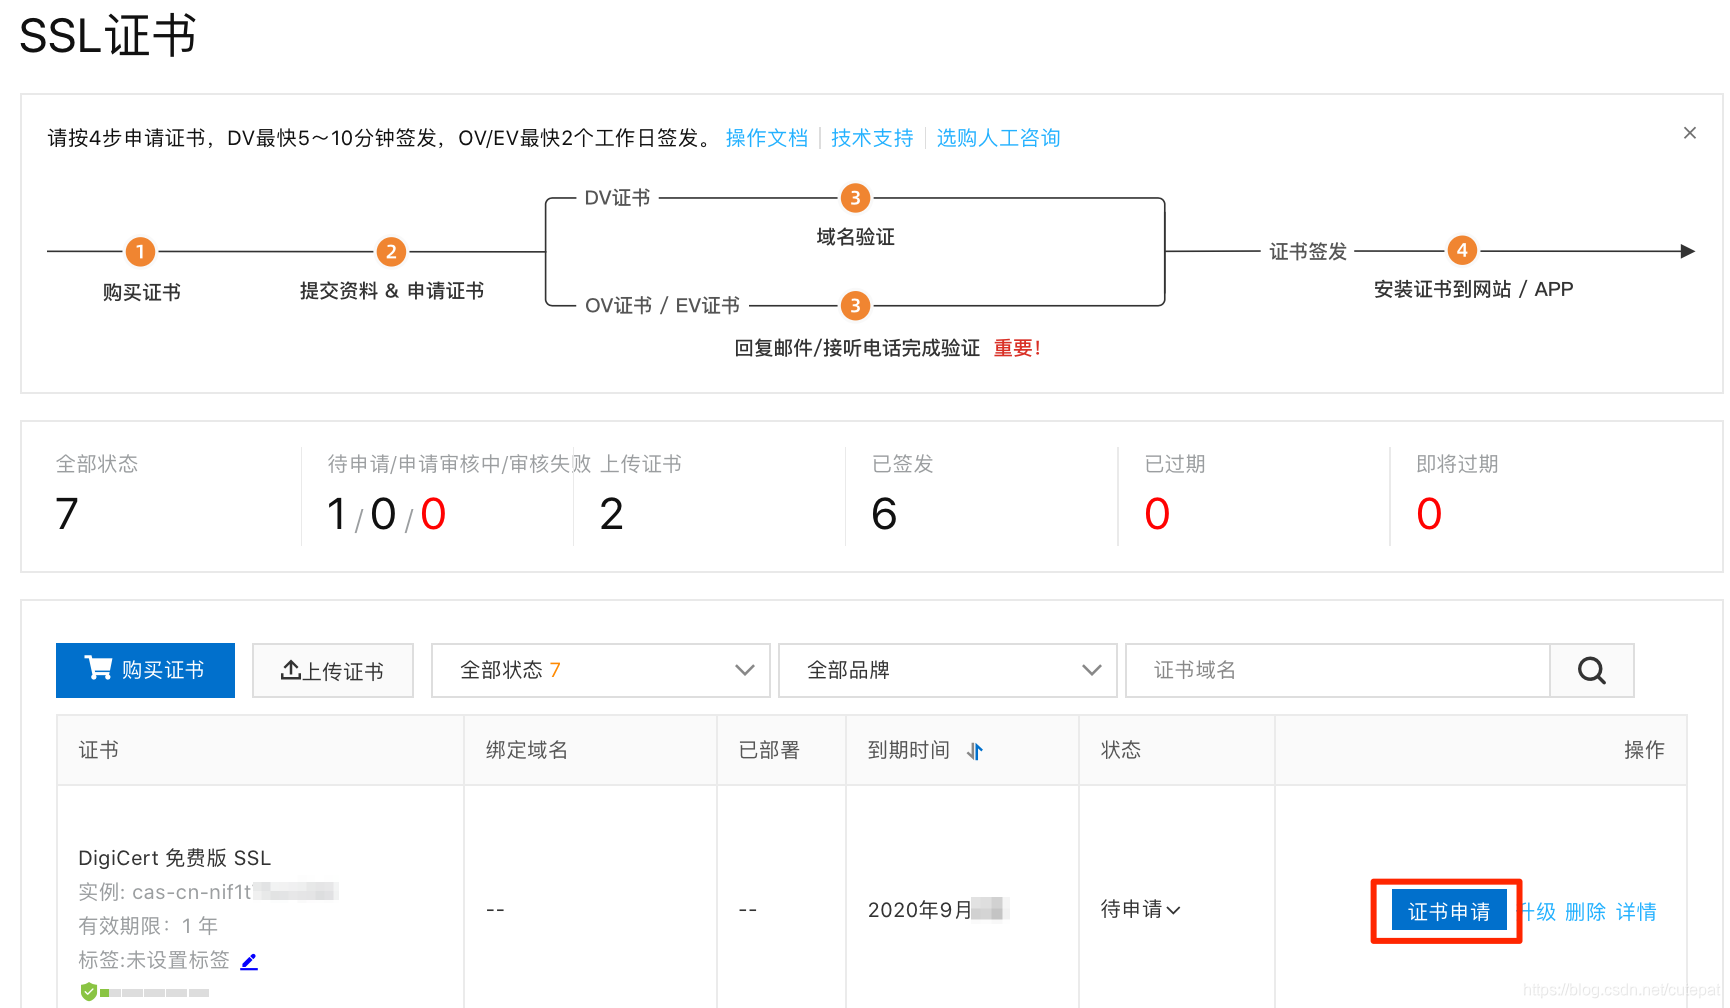Click the 重要! red warning text

point(1017,348)
